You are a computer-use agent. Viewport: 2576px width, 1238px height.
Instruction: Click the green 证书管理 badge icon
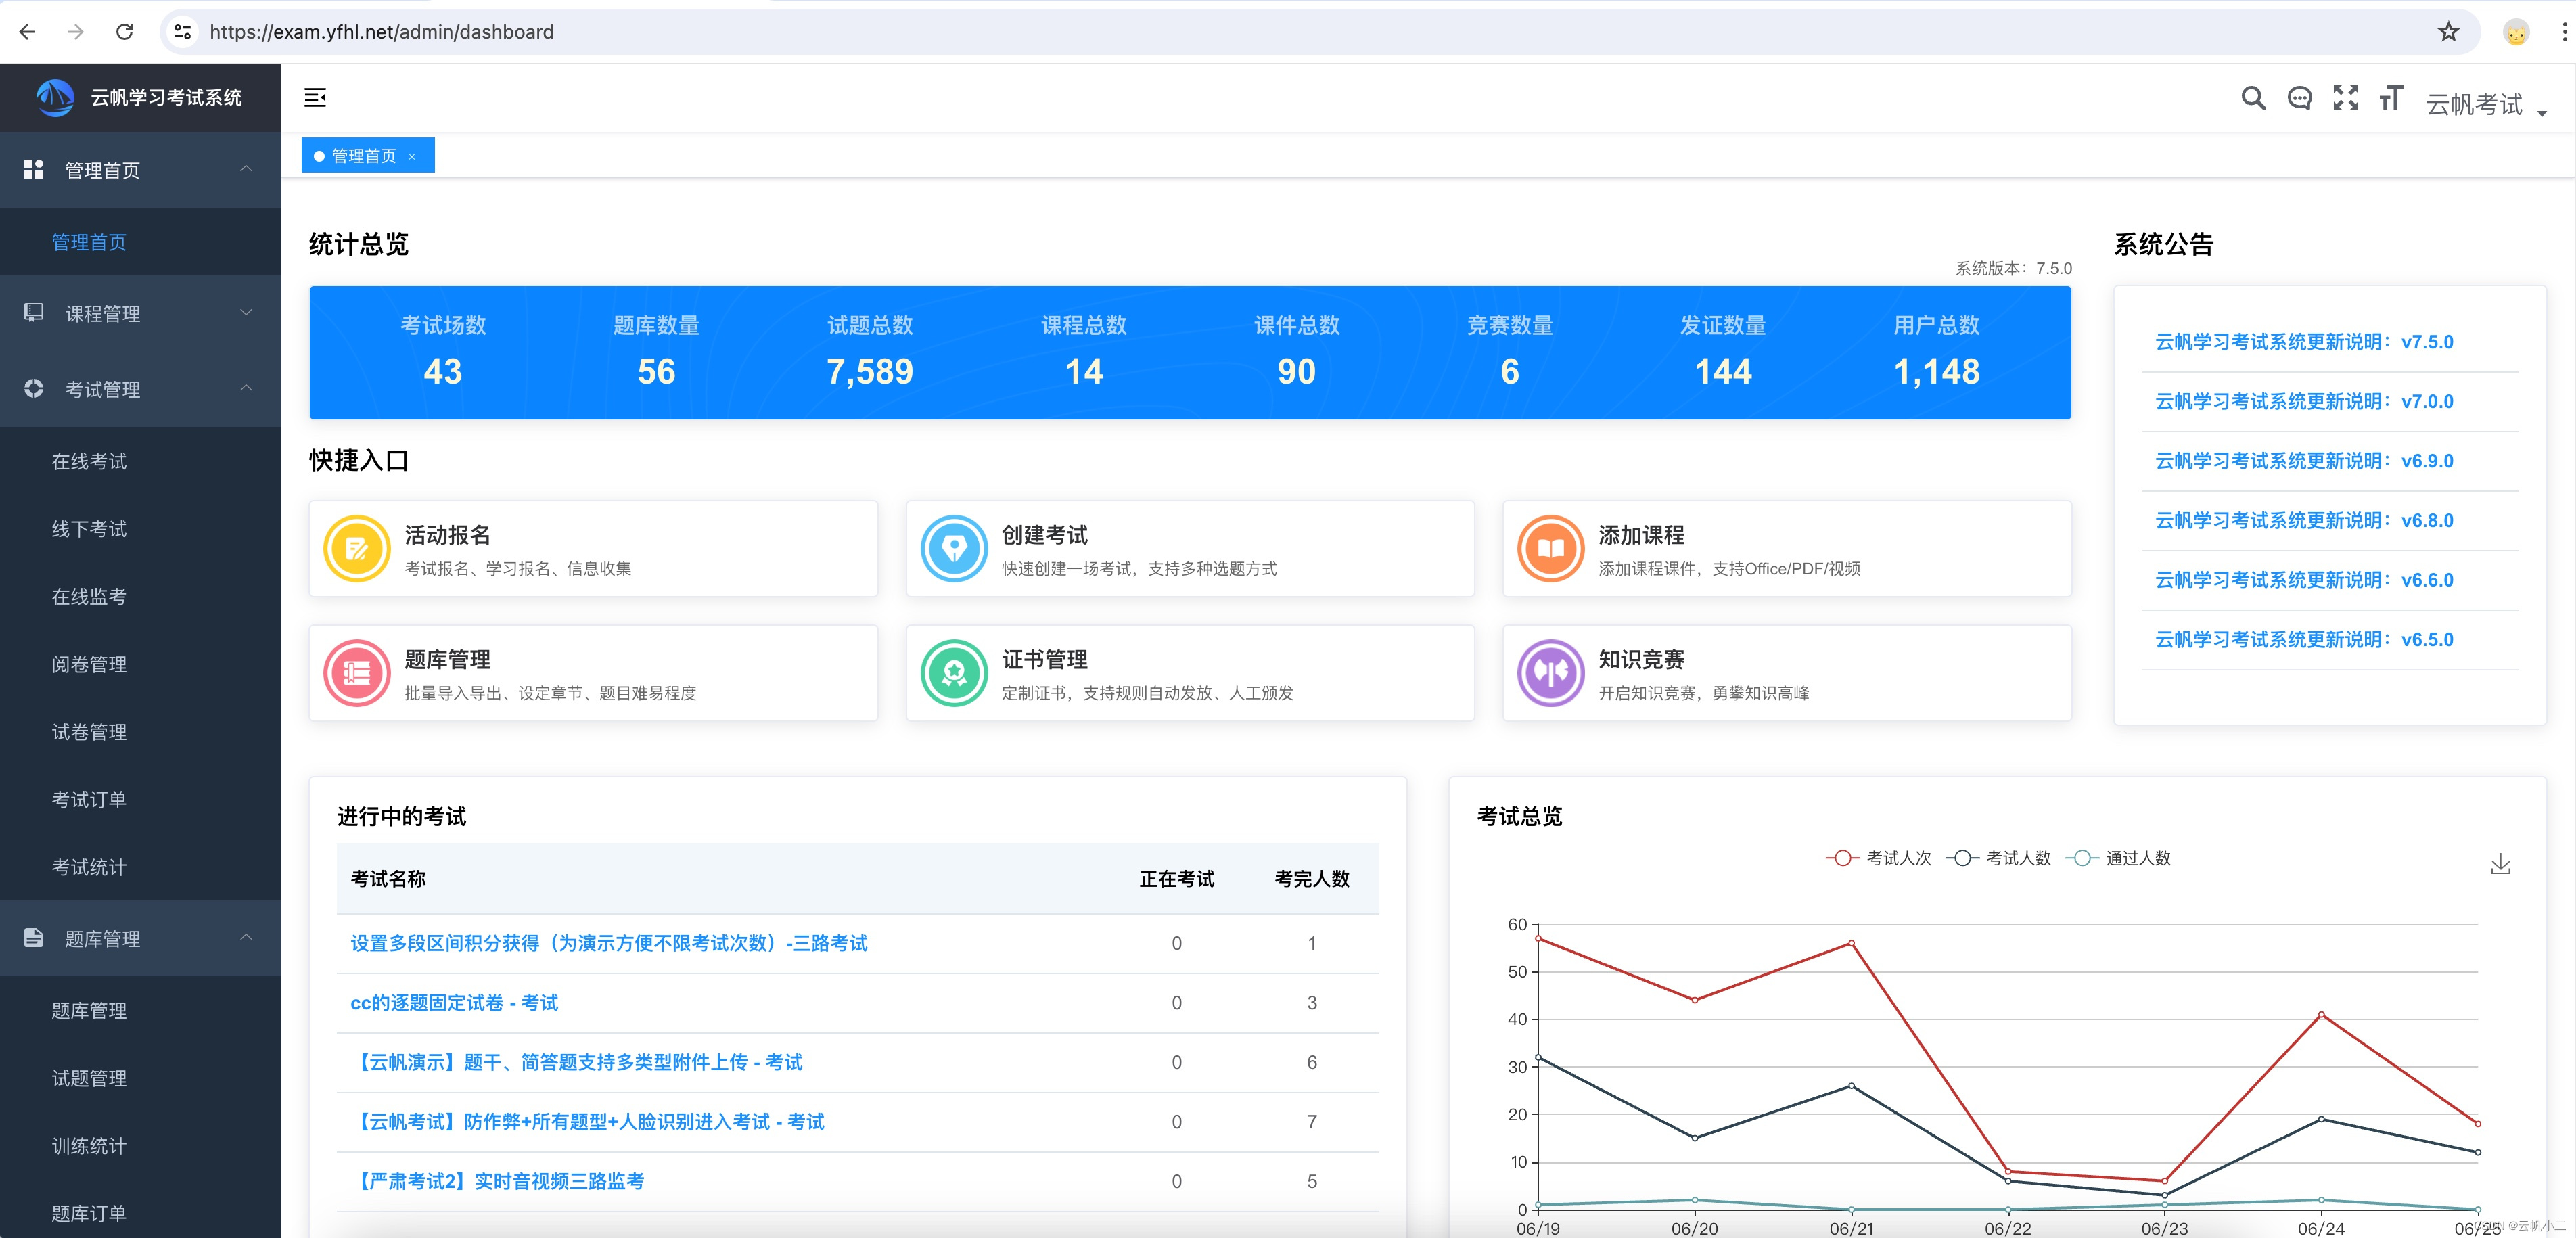(x=954, y=673)
